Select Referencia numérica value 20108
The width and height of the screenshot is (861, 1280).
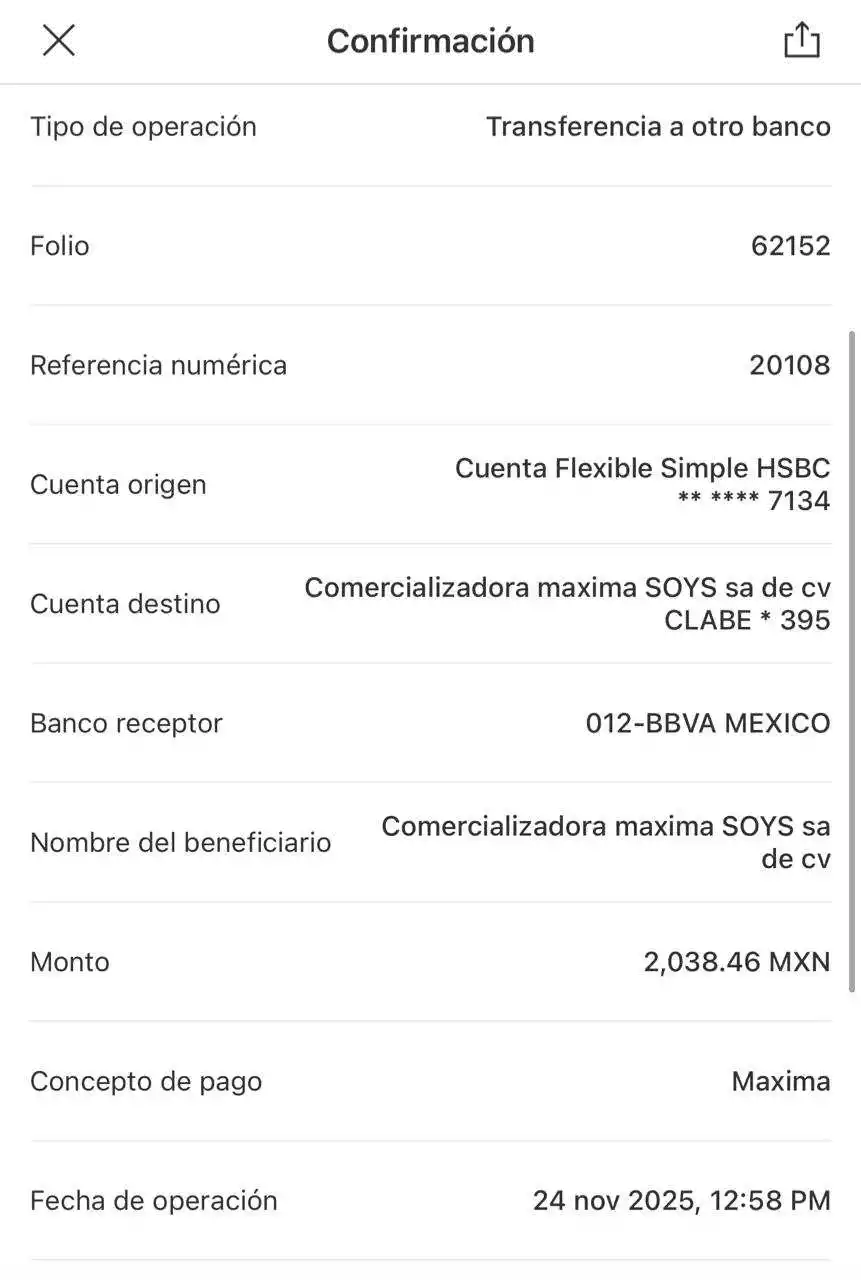pos(789,365)
